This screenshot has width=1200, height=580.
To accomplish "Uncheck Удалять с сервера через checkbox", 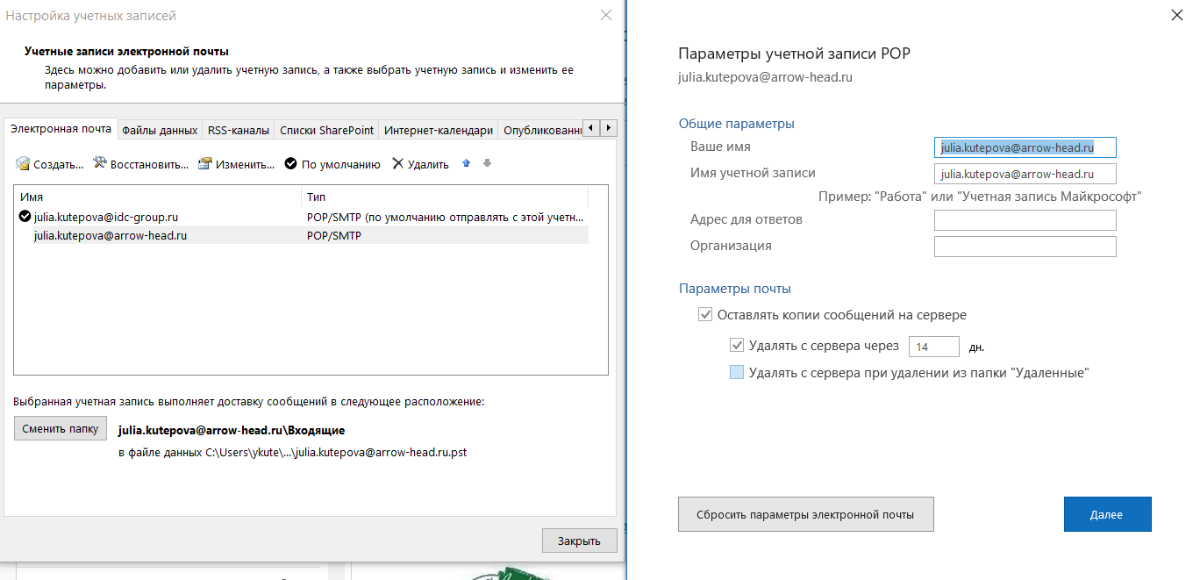I will (737, 346).
